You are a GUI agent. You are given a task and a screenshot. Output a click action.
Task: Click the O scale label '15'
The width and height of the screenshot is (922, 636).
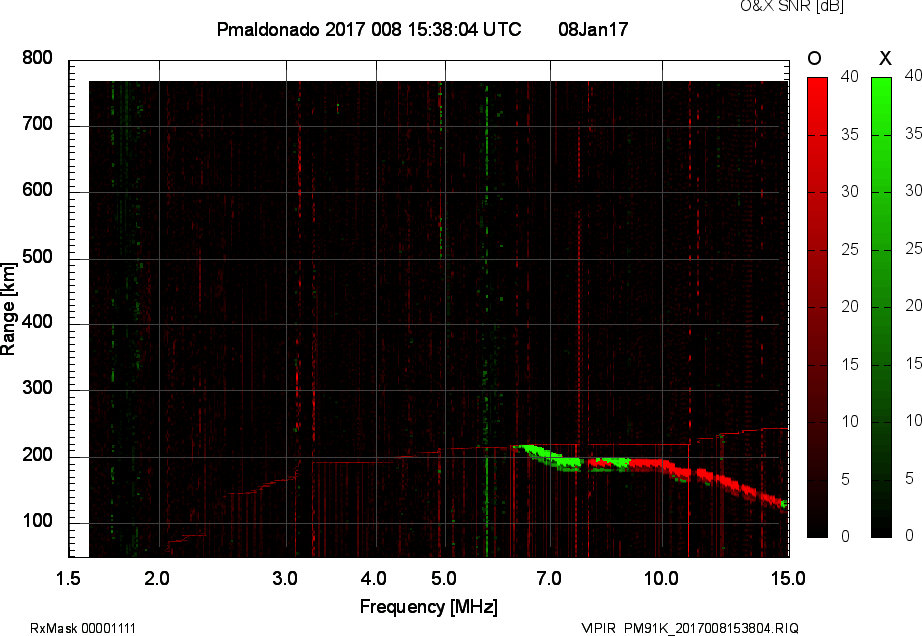pos(850,364)
